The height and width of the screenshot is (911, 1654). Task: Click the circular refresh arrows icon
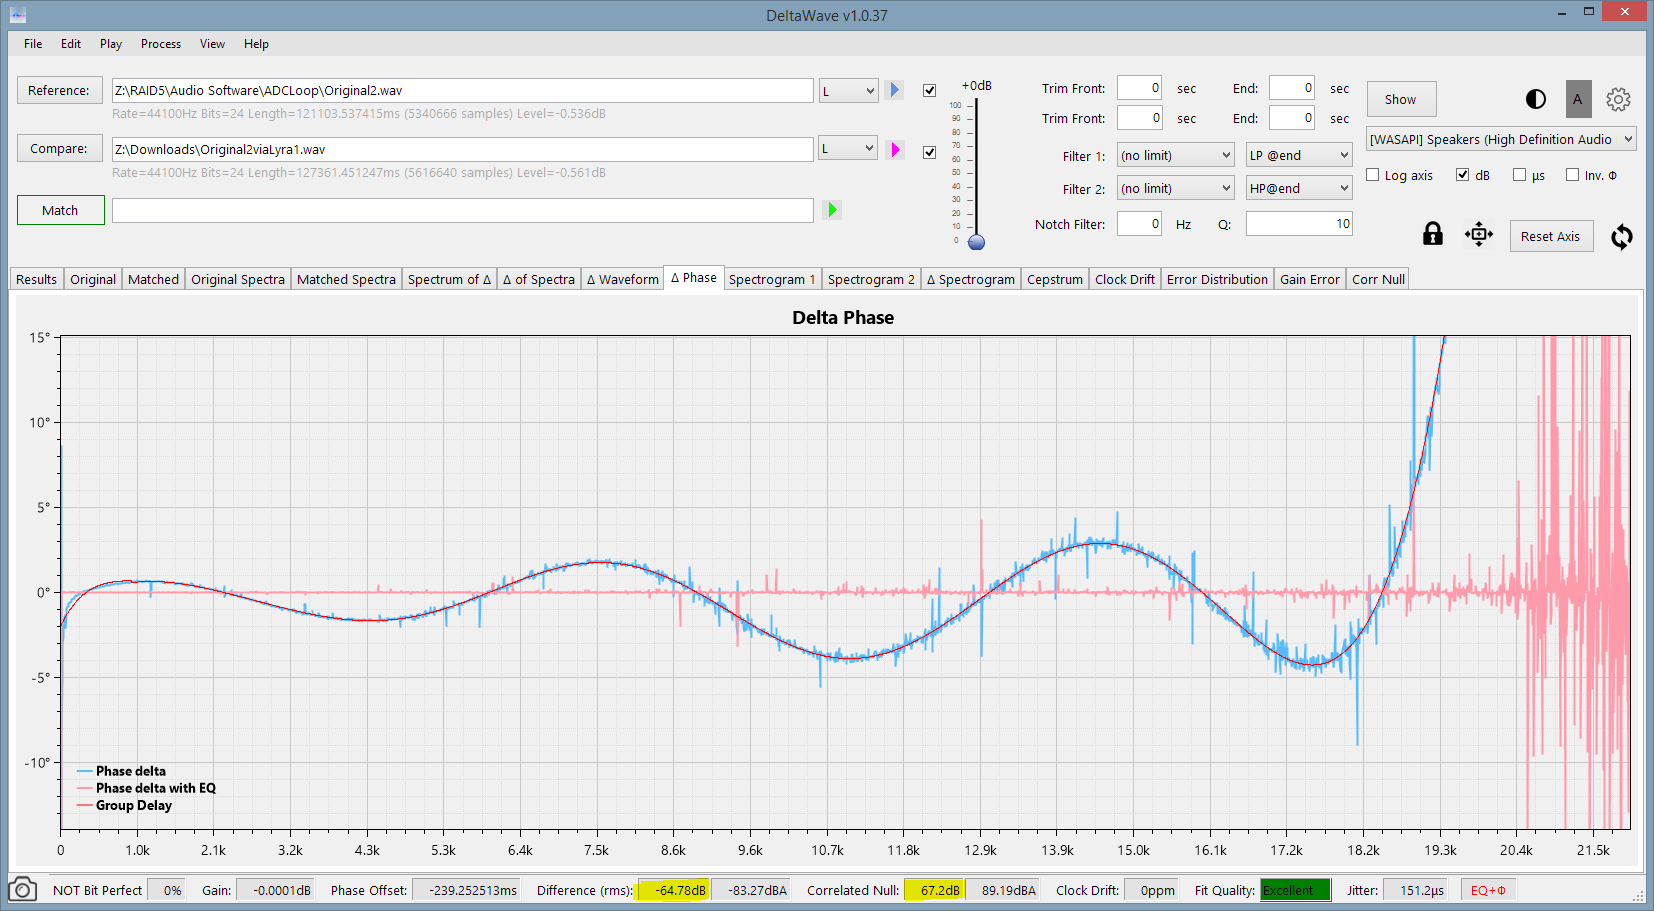point(1621,237)
